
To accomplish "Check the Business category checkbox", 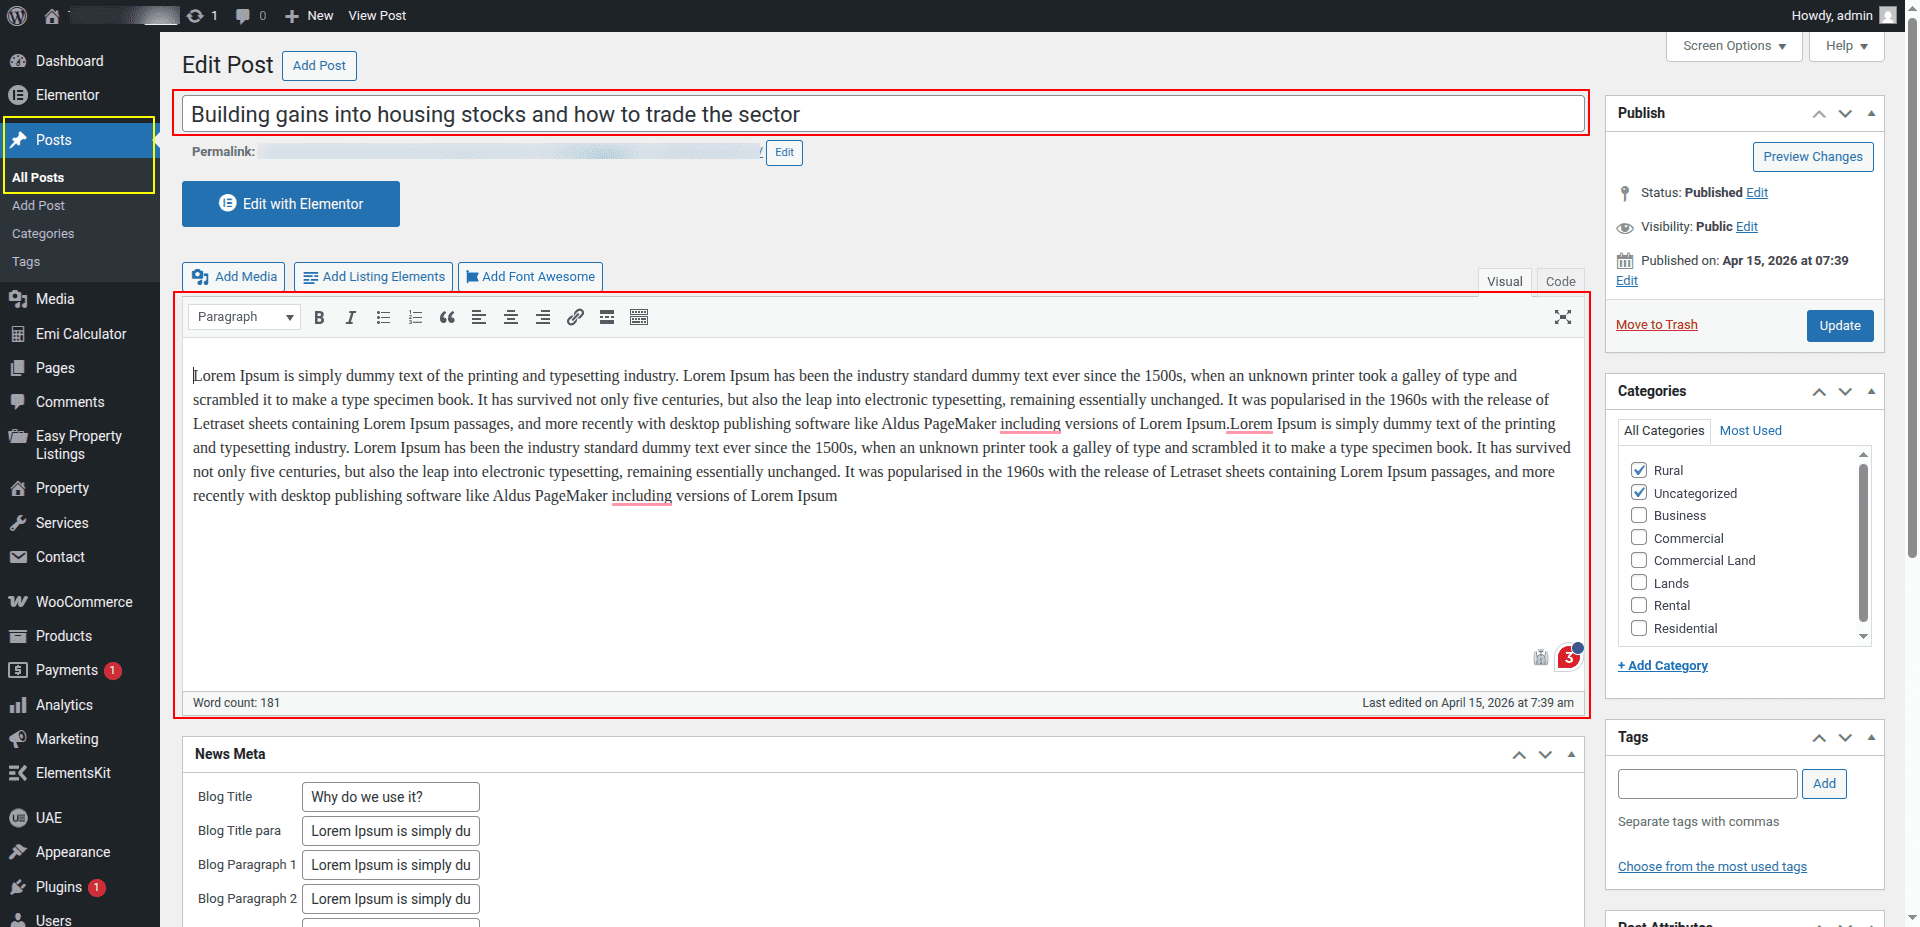I will click(x=1639, y=515).
